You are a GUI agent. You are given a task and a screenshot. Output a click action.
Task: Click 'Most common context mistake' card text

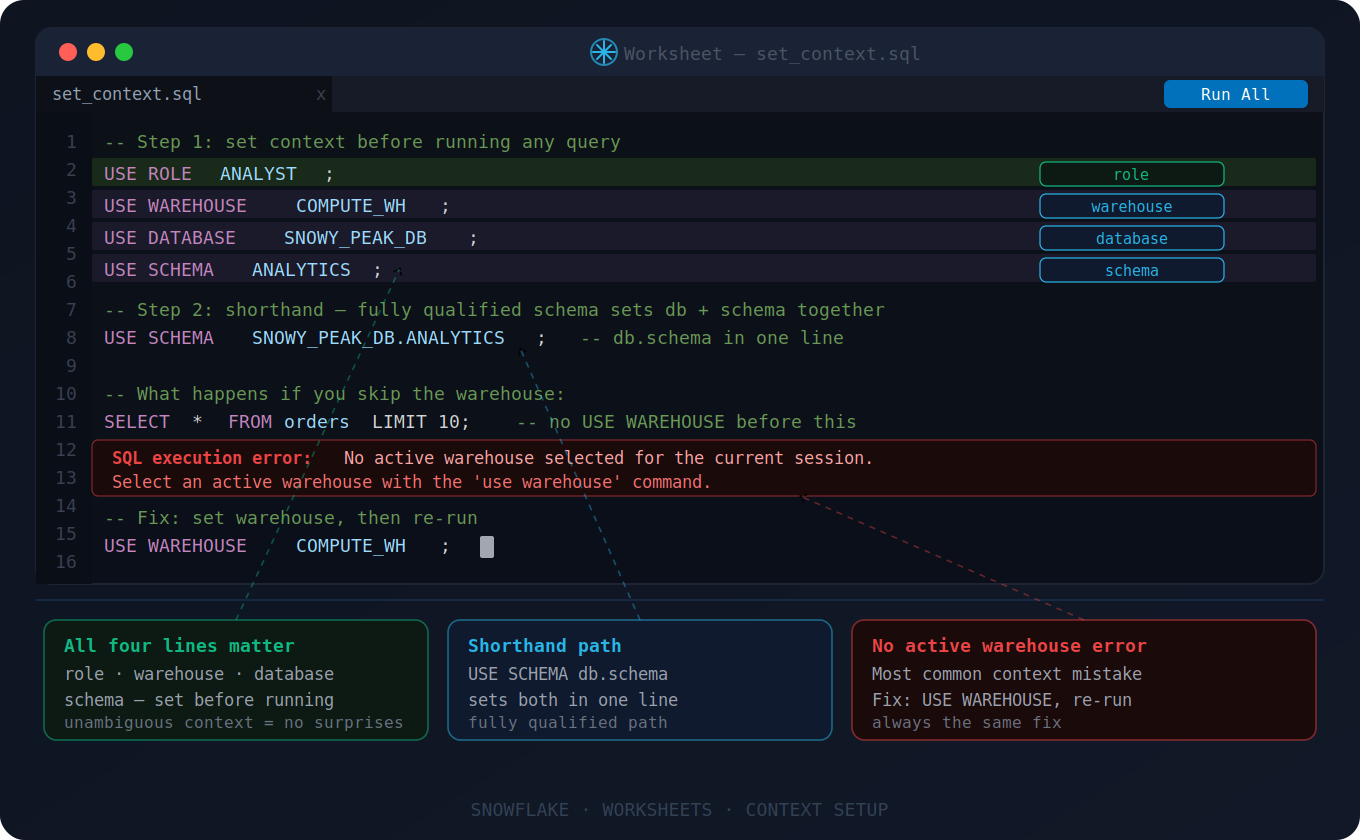(x=1007, y=674)
